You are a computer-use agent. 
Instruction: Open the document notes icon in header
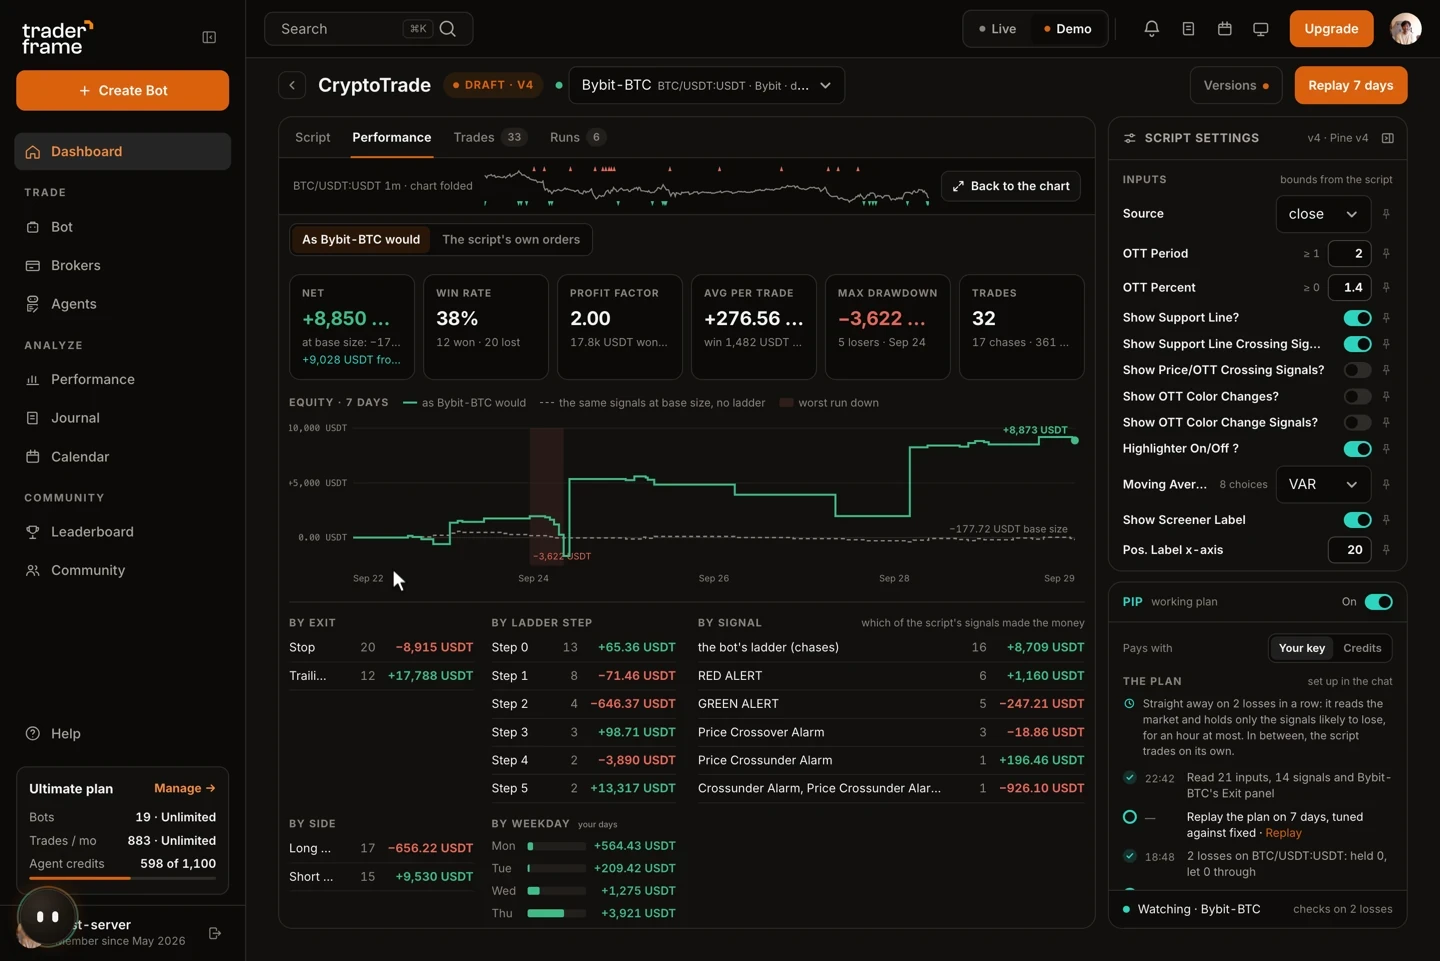[1188, 29]
